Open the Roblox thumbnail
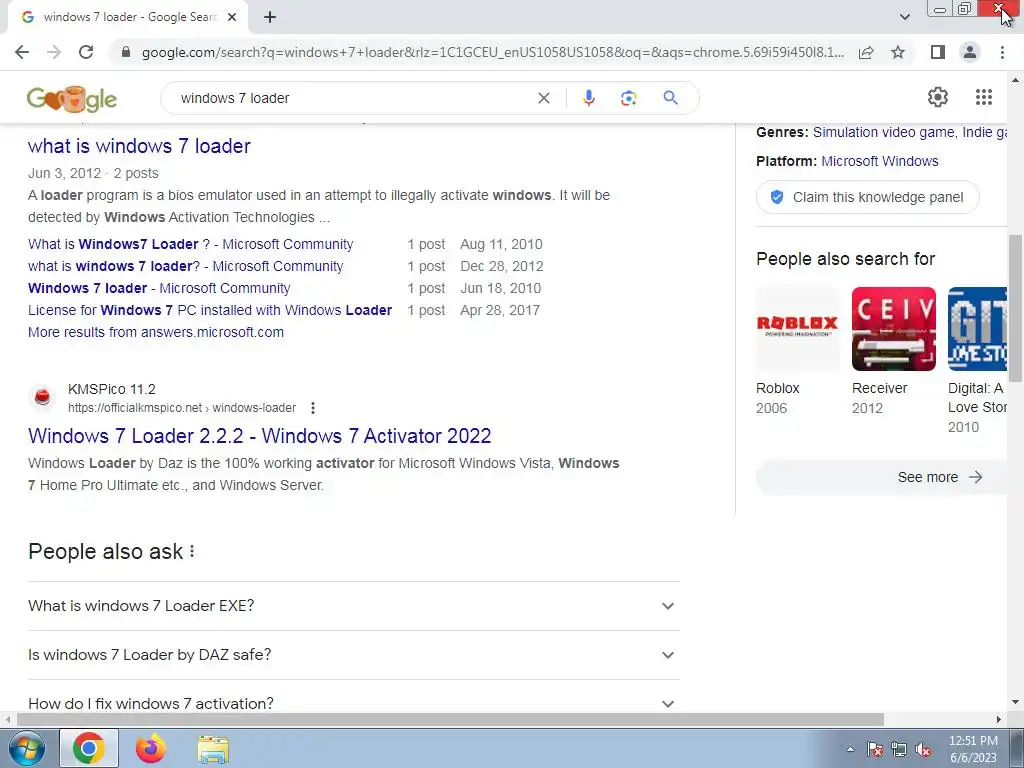Image resolution: width=1024 pixels, height=768 pixels. coord(797,329)
